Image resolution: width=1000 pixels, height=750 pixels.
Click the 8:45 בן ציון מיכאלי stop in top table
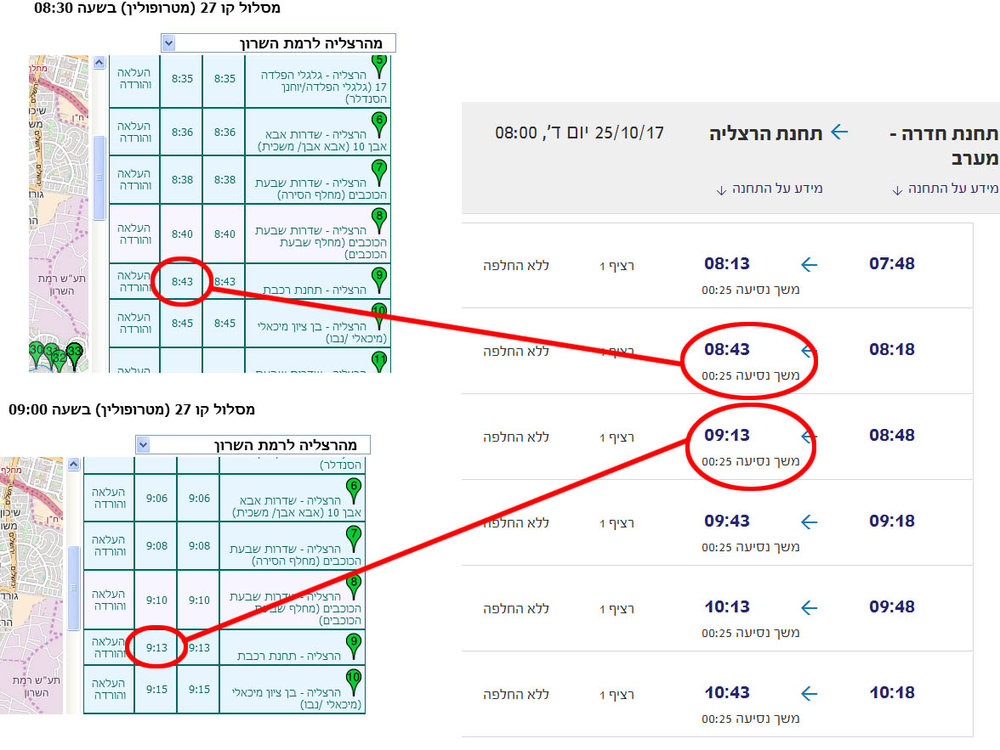coord(250,323)
